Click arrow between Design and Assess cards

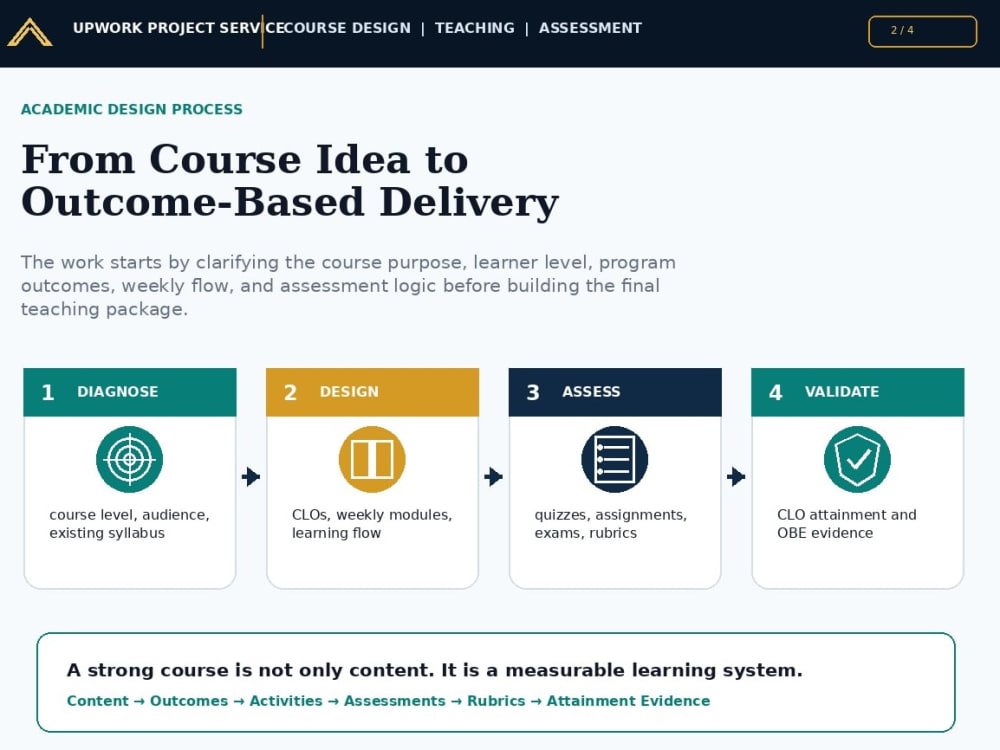point(494,476)
